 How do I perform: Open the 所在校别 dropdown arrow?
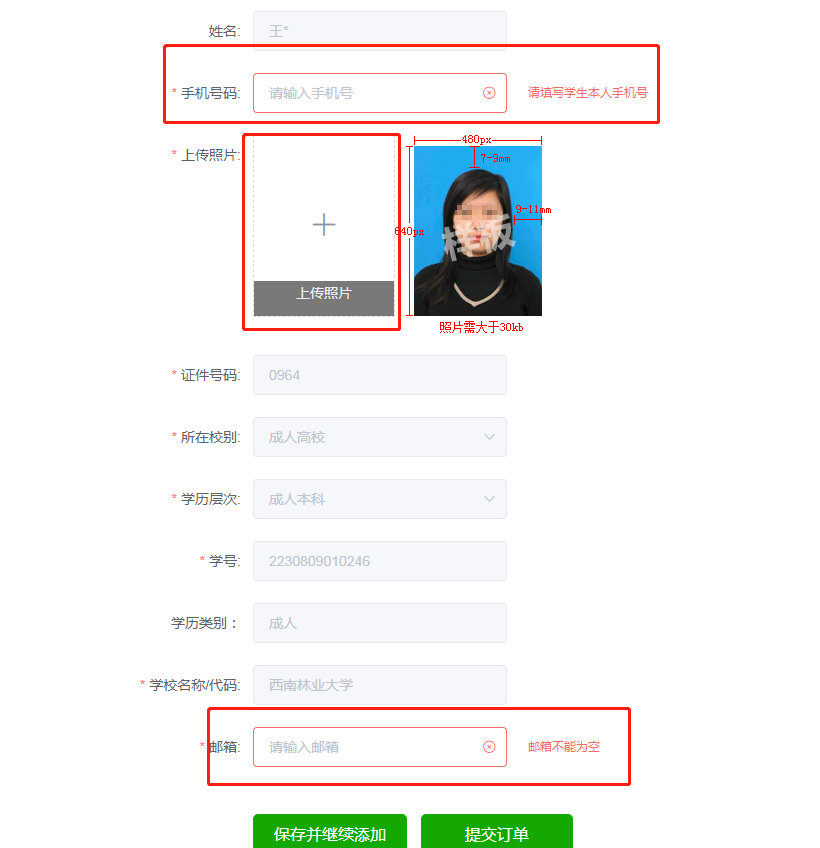(489, 437)
